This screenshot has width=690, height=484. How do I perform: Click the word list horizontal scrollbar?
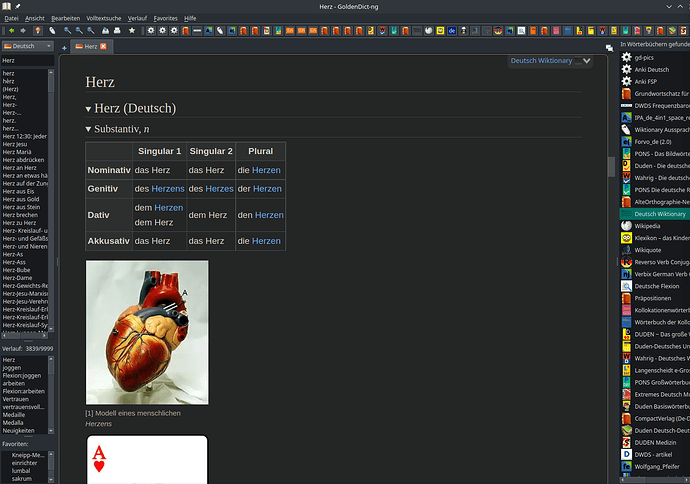(x=25, y=336)
